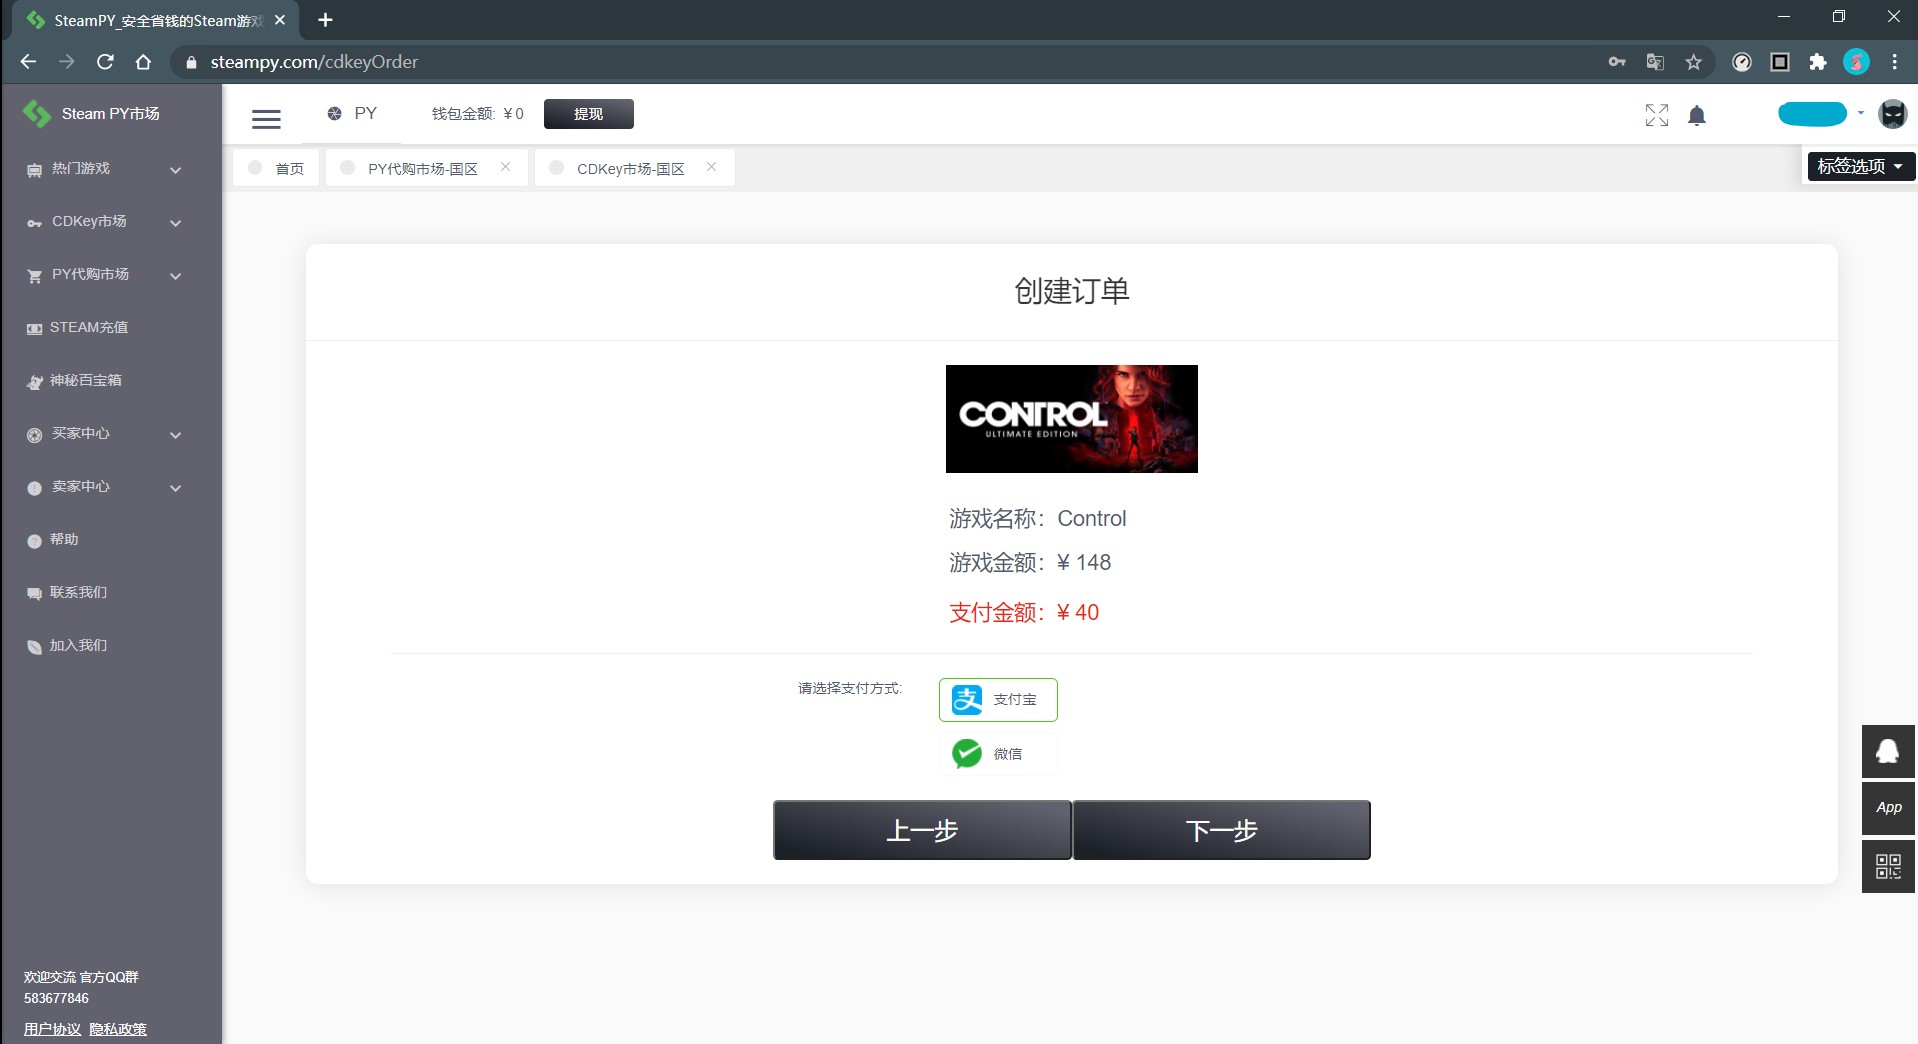Open the notification bell

point(1697,116)
